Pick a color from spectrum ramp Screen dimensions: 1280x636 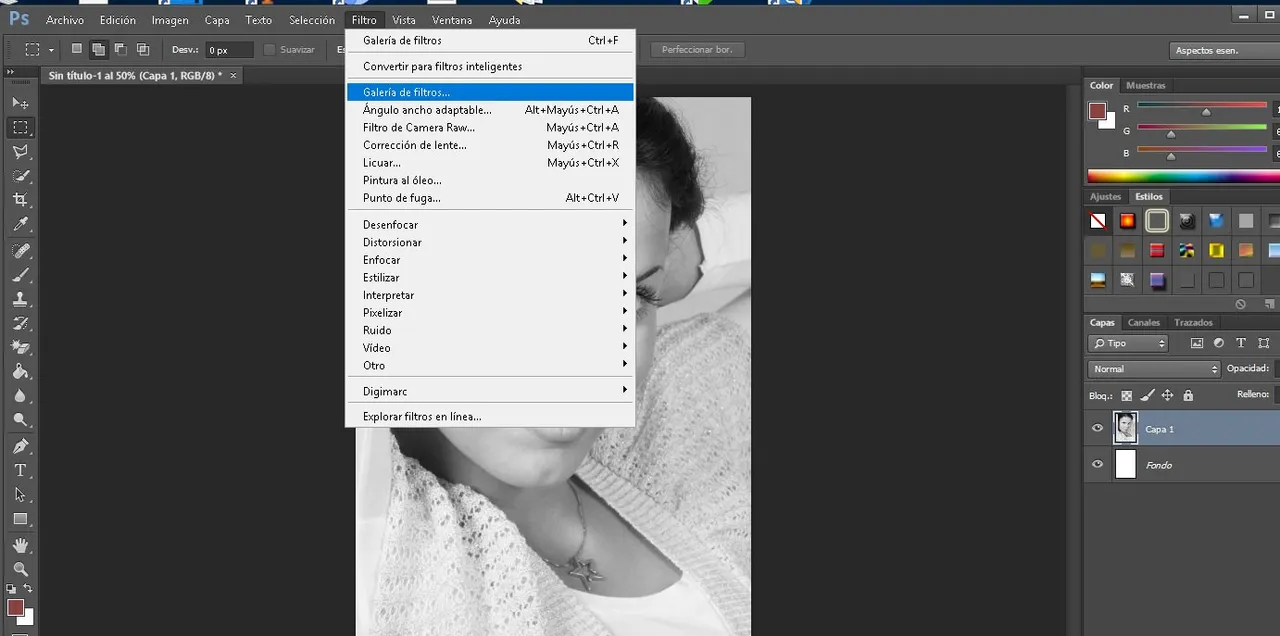coord(1184,176)
